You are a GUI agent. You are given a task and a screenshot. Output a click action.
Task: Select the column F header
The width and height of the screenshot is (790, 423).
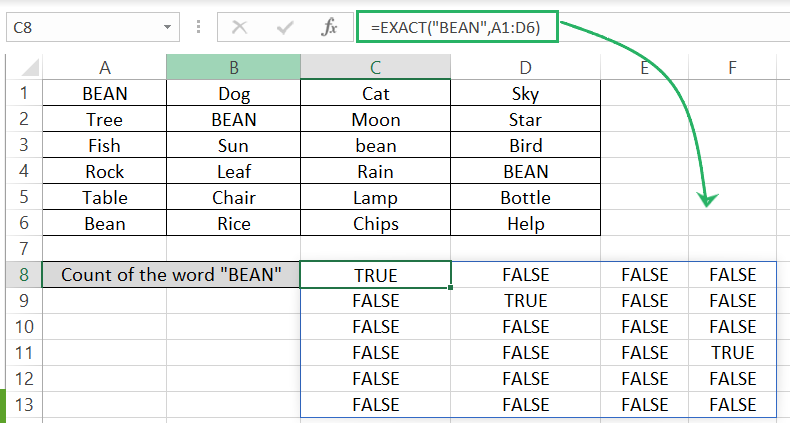[733, 67]
